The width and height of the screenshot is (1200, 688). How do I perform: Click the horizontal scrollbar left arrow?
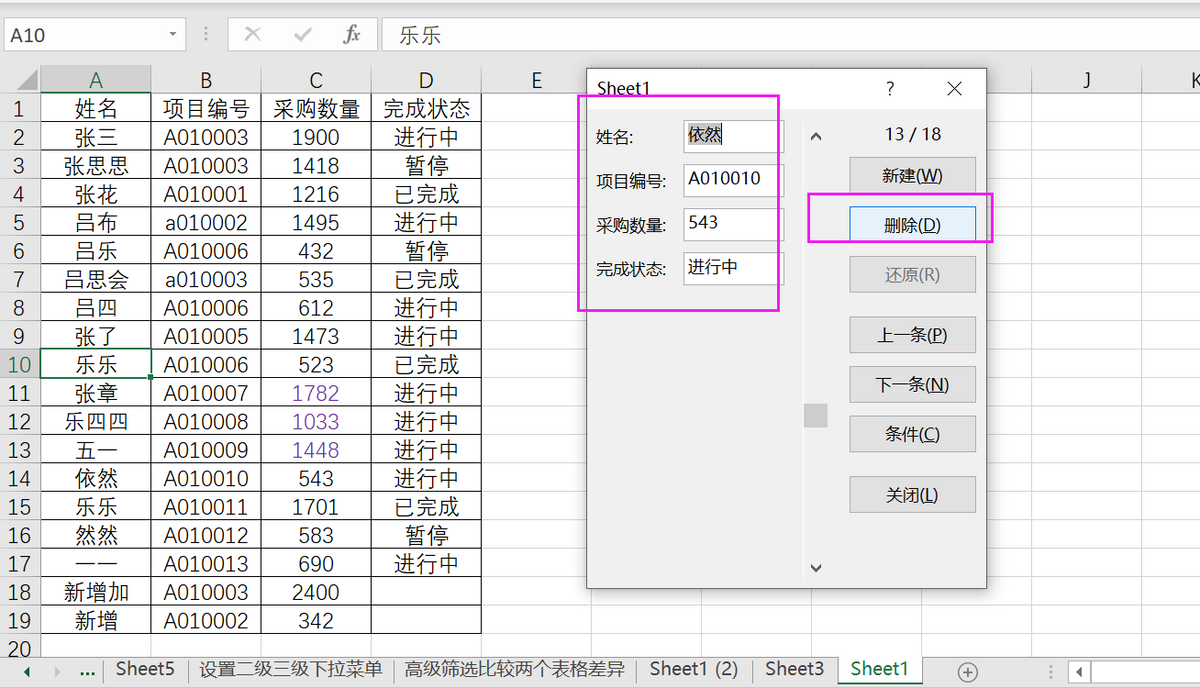click(1078, 670)
